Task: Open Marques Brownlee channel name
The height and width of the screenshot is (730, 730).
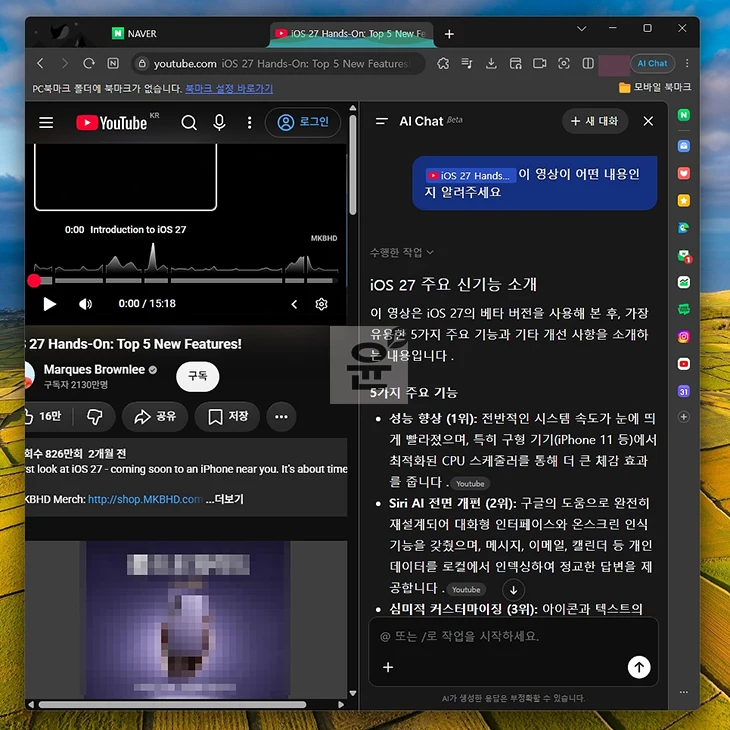Action: pos(94,370)
